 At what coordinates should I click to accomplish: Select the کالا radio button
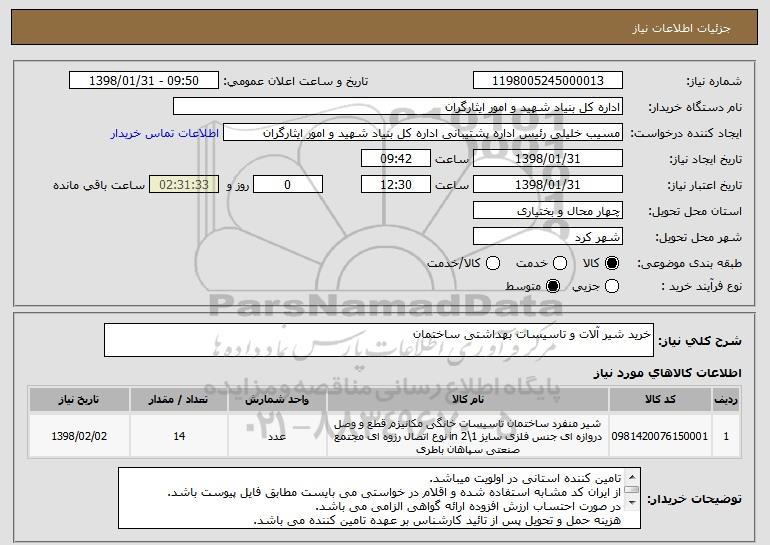[612, 263]
